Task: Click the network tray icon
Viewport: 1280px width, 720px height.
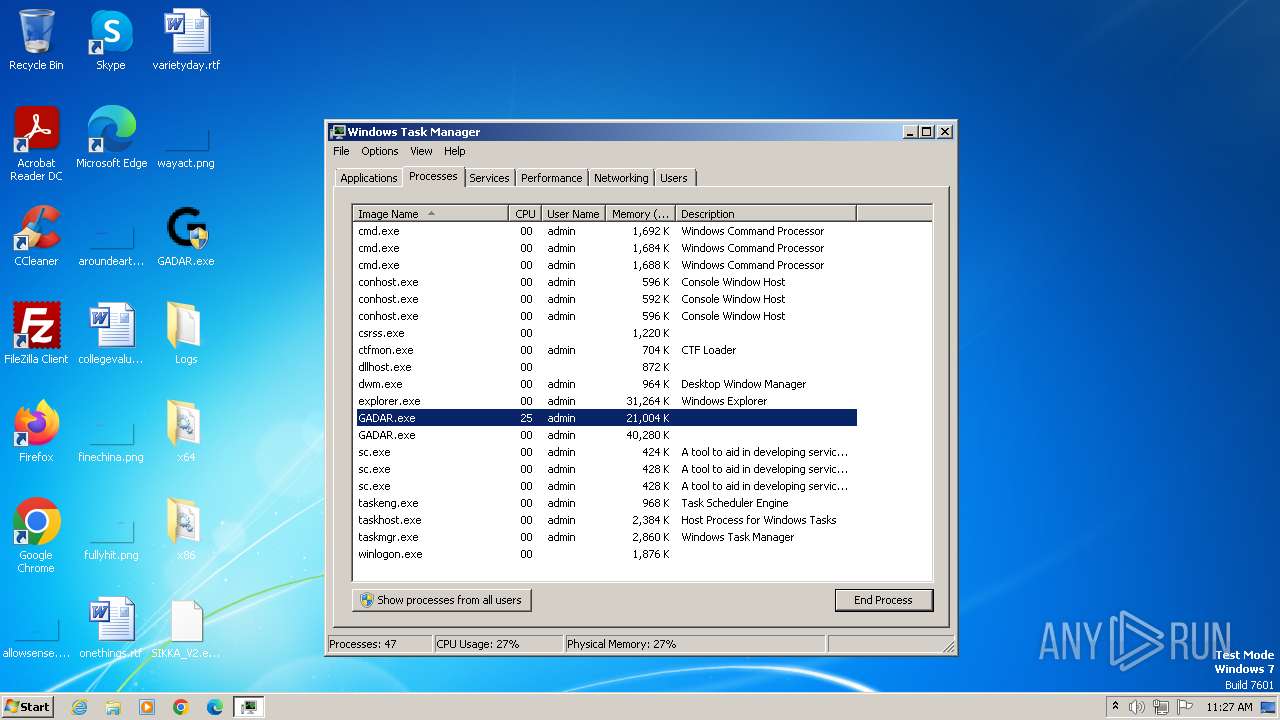Action: 1160,707
